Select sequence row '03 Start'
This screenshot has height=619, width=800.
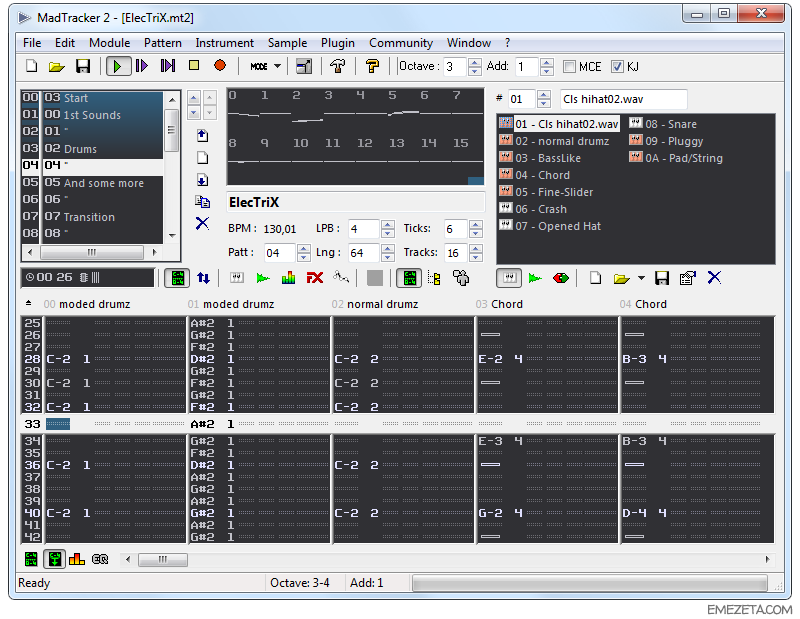92,97
